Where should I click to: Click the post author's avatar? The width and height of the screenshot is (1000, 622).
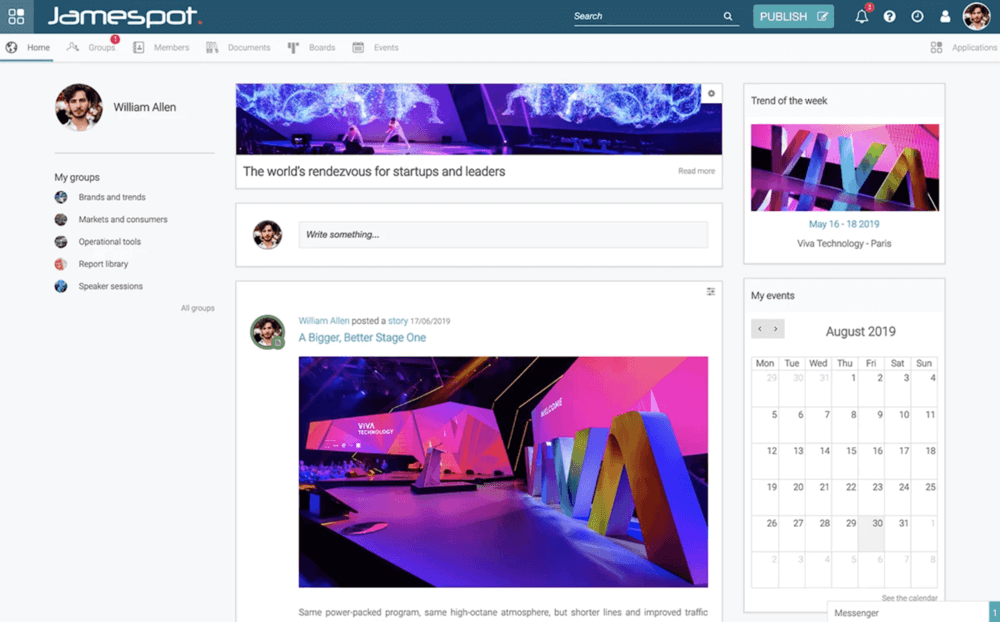pyautogui.click(x=267, y=332)
